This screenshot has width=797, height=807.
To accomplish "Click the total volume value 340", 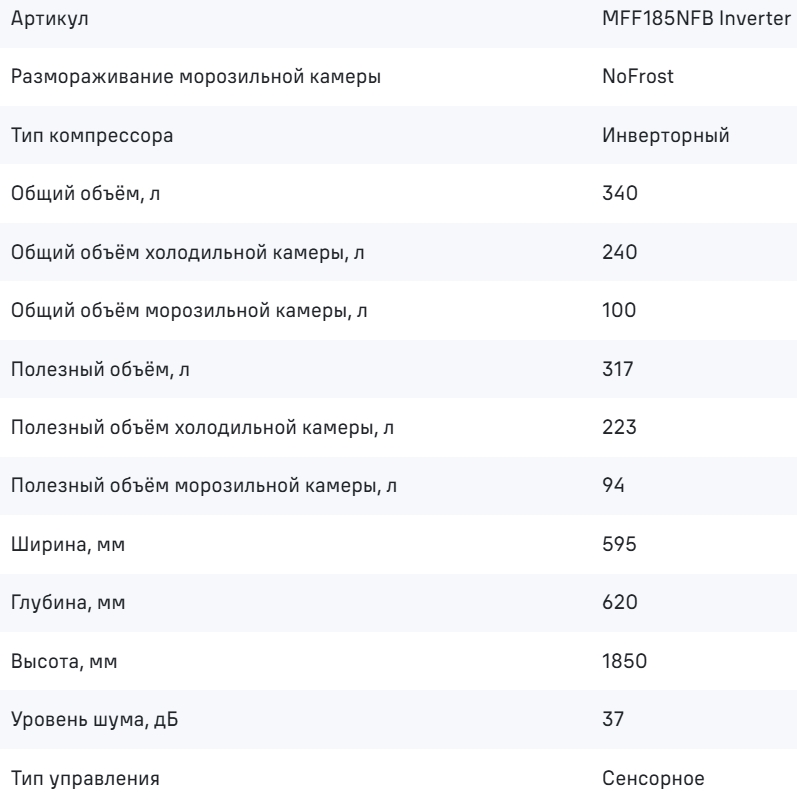I will coord(619,193).
